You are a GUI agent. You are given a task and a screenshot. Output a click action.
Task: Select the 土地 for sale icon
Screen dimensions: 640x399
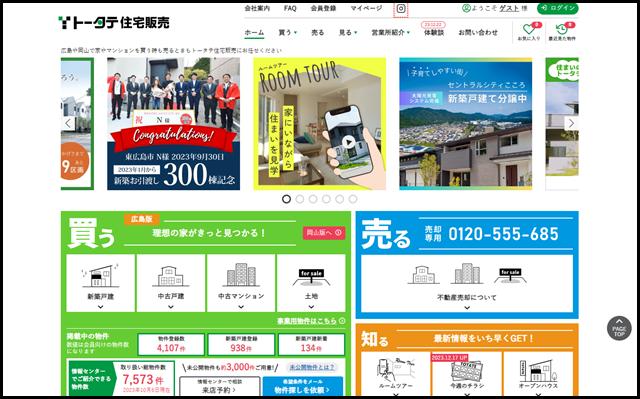click(x=311, y=277)
